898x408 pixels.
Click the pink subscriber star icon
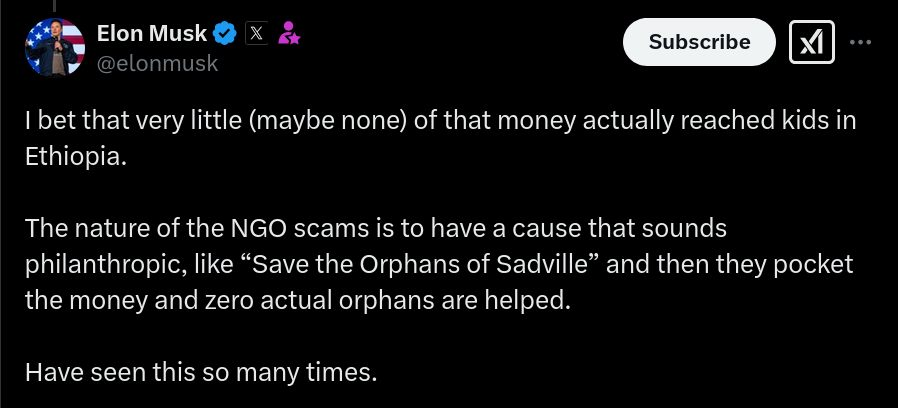(289, 33)
